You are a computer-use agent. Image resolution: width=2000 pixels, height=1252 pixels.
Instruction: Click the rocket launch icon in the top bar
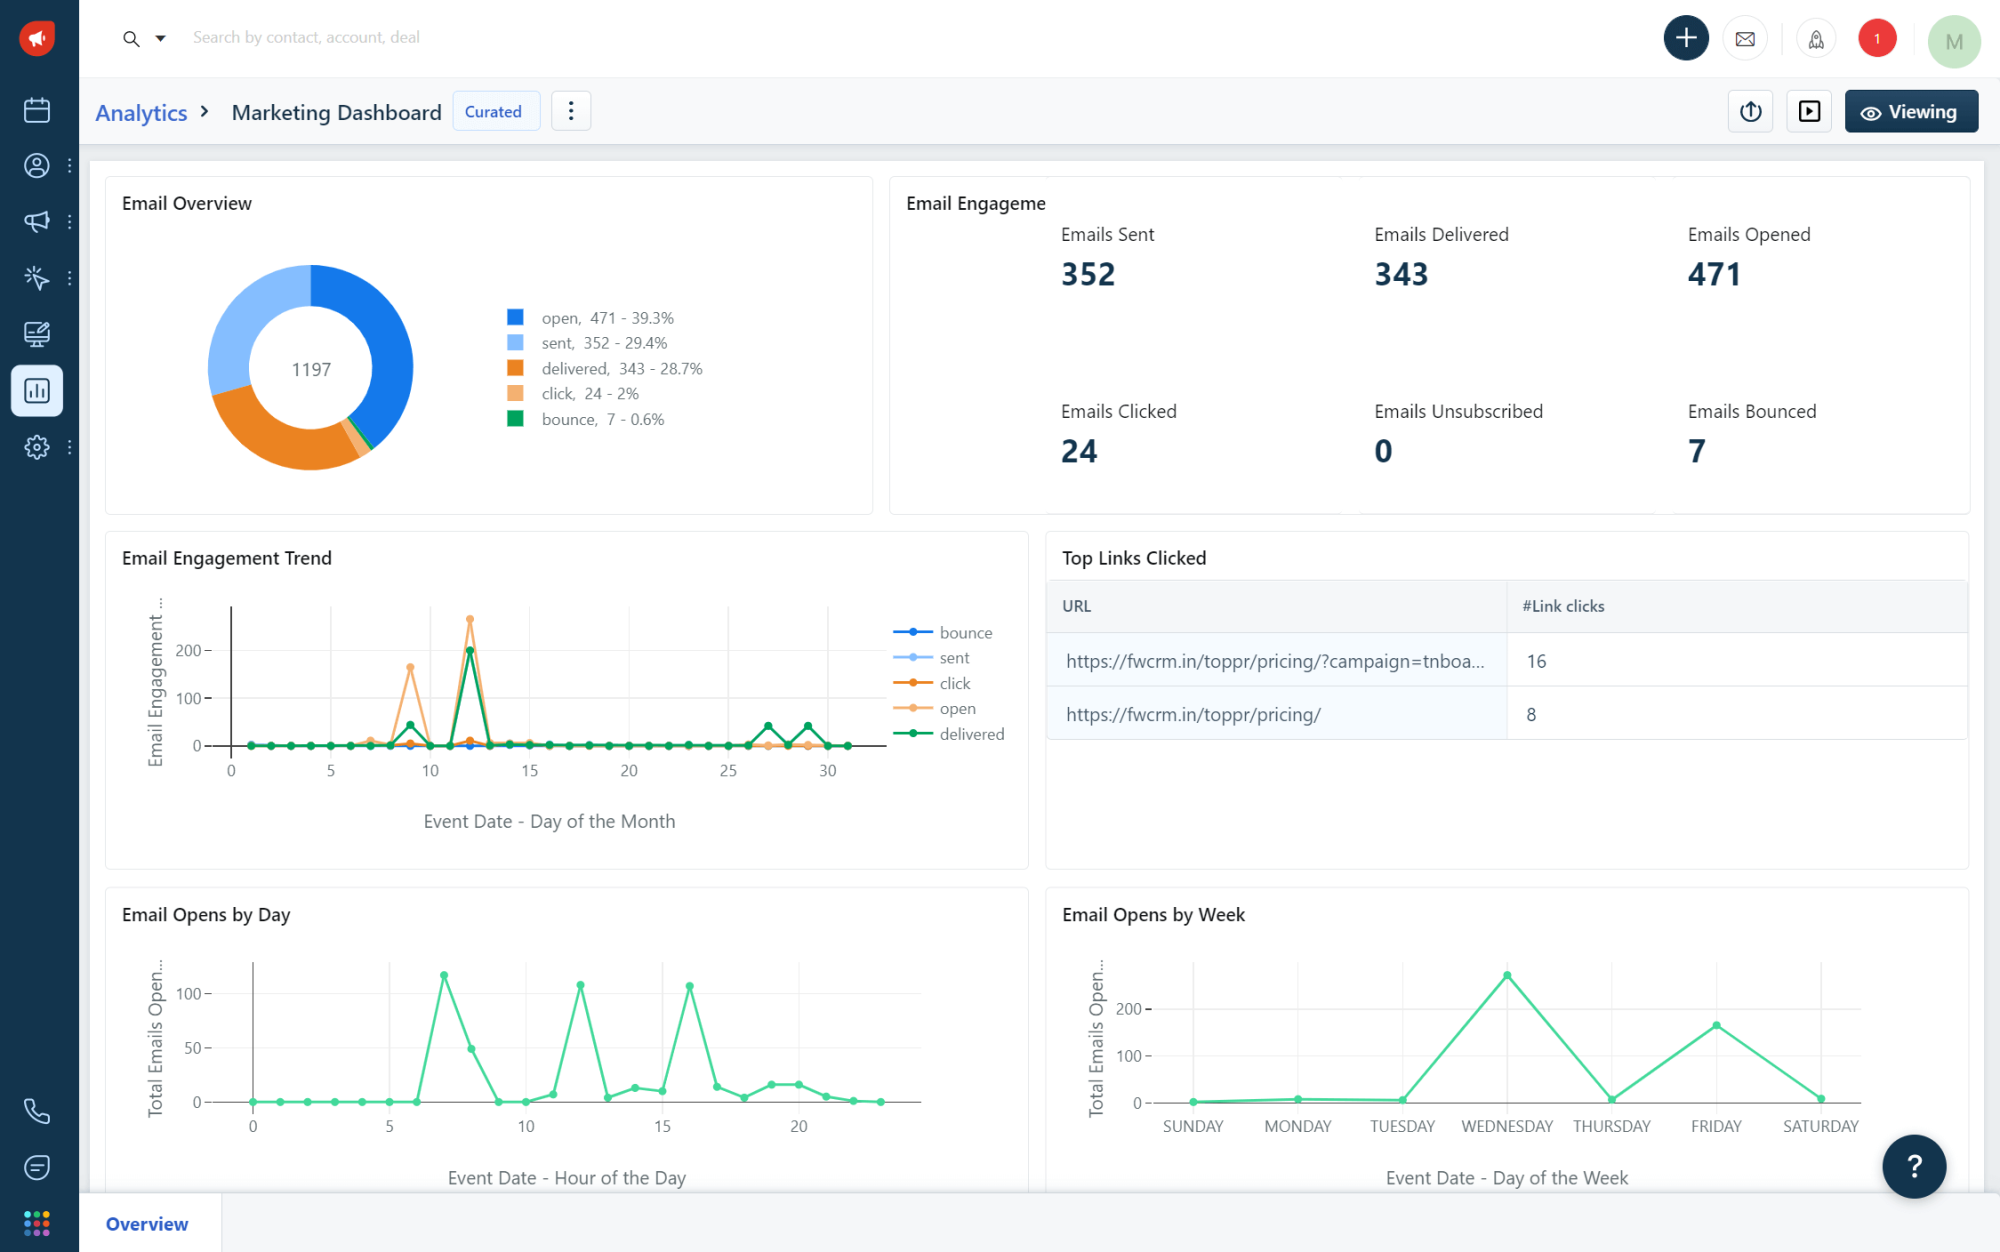(x=1816, y=38)
